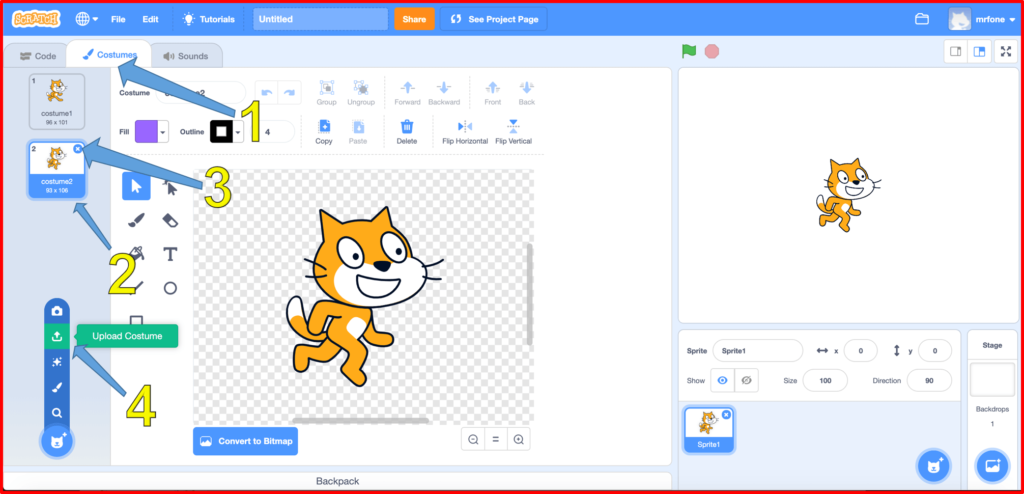The image size is (1024, 494).
Task: Click the search costume magnifier icon
Action: coord(57,413)
